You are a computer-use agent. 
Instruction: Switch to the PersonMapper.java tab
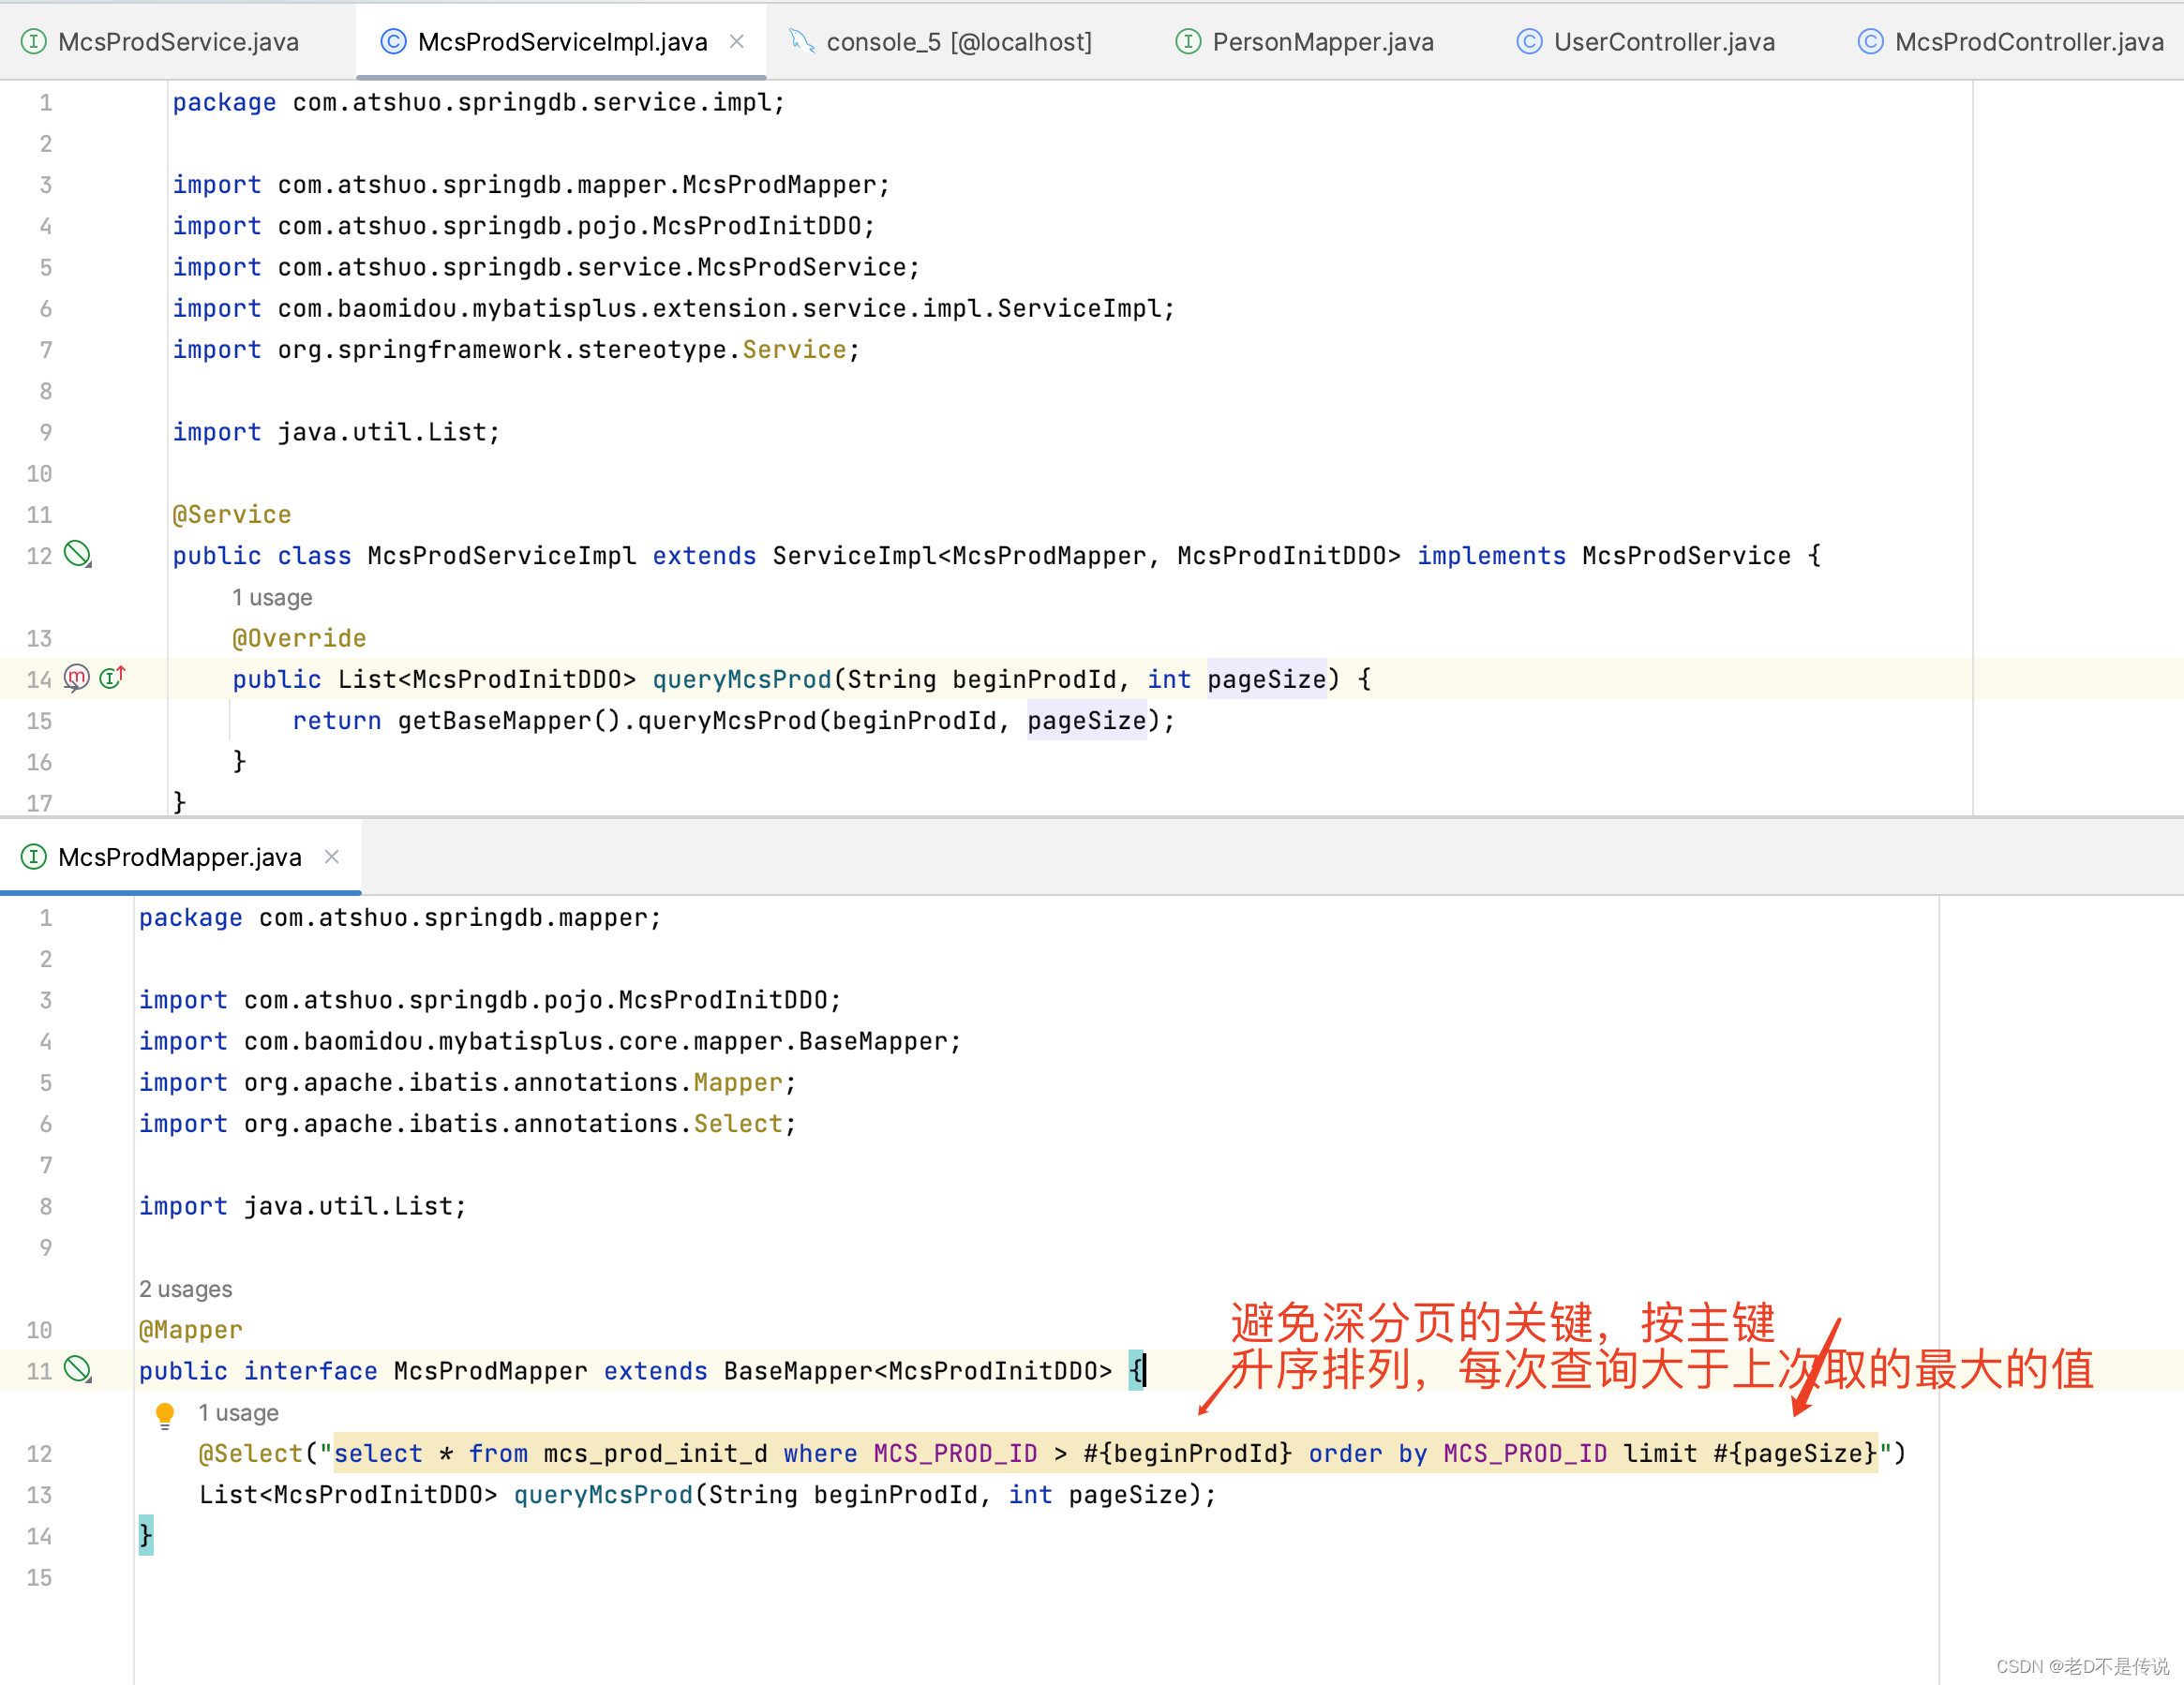1322,42
